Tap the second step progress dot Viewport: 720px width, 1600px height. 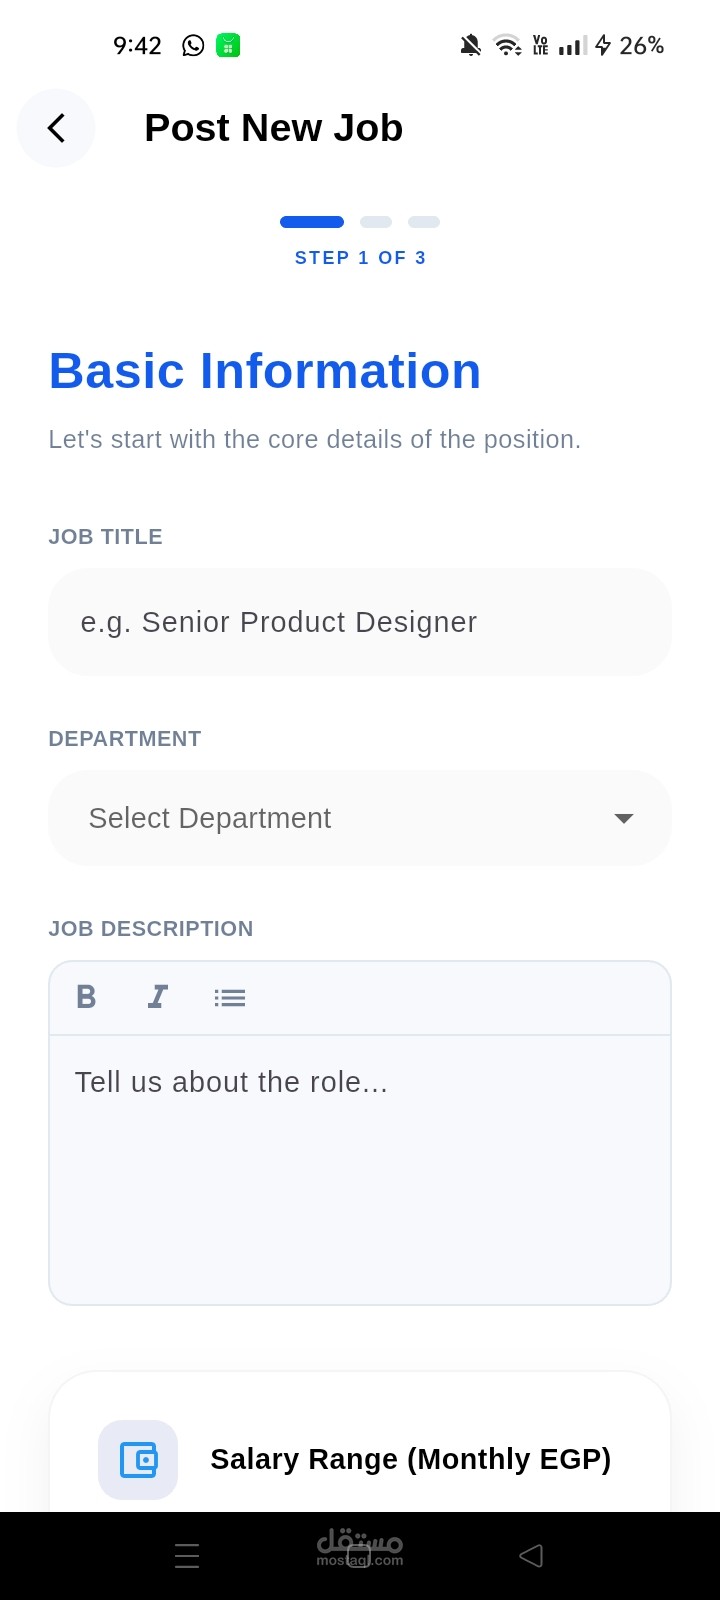pos(376,222)
